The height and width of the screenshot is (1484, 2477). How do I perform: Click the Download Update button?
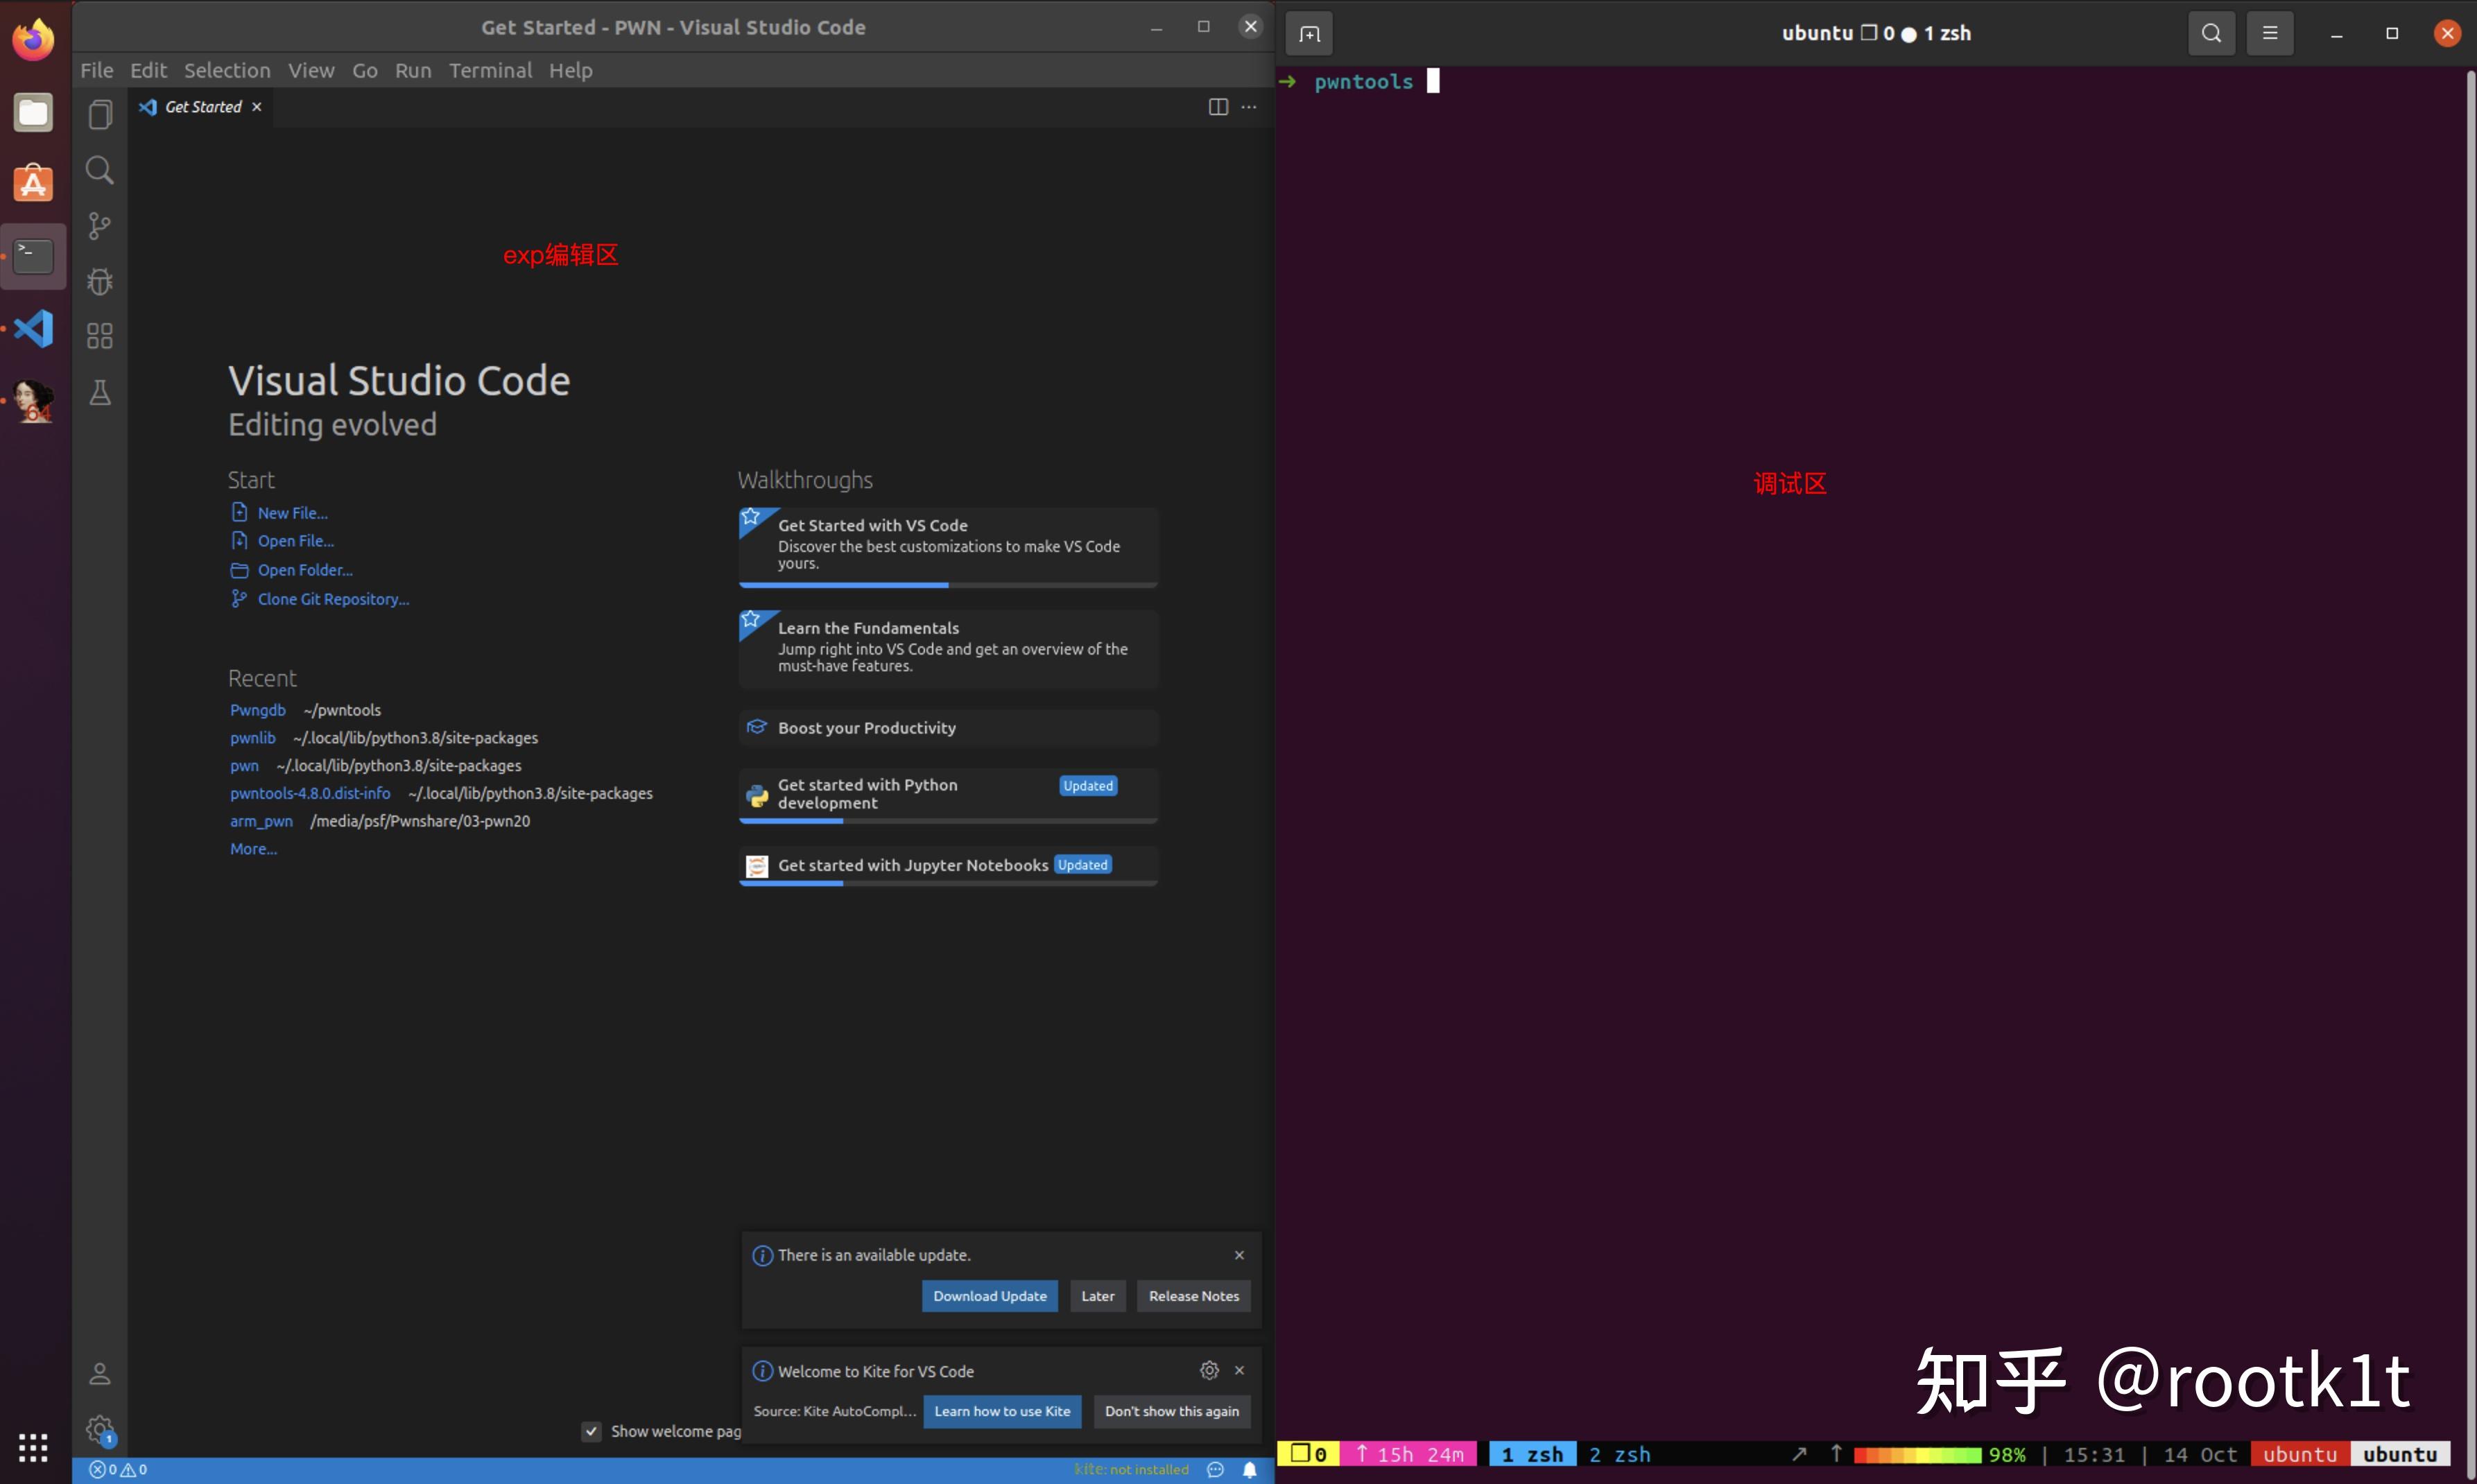pyautogui.click(x=989, y=1295)
